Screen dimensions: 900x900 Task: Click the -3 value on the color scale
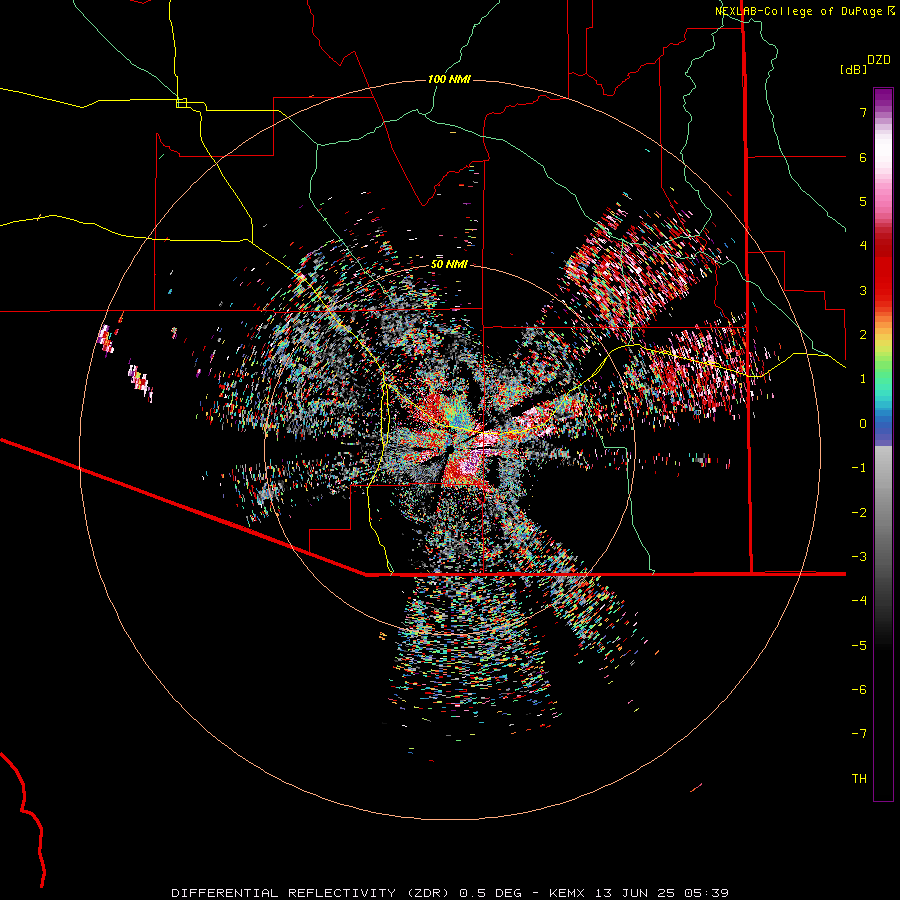859,556
